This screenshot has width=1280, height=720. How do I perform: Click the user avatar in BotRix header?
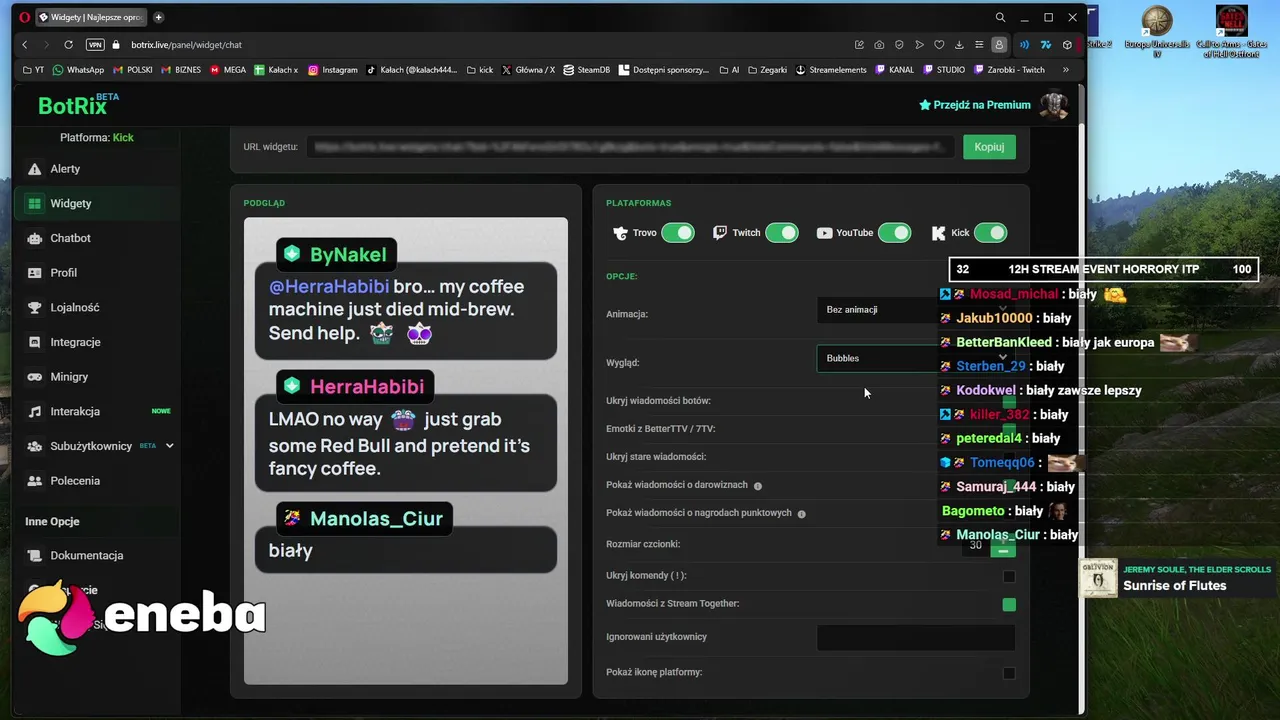coord(1054,105)
